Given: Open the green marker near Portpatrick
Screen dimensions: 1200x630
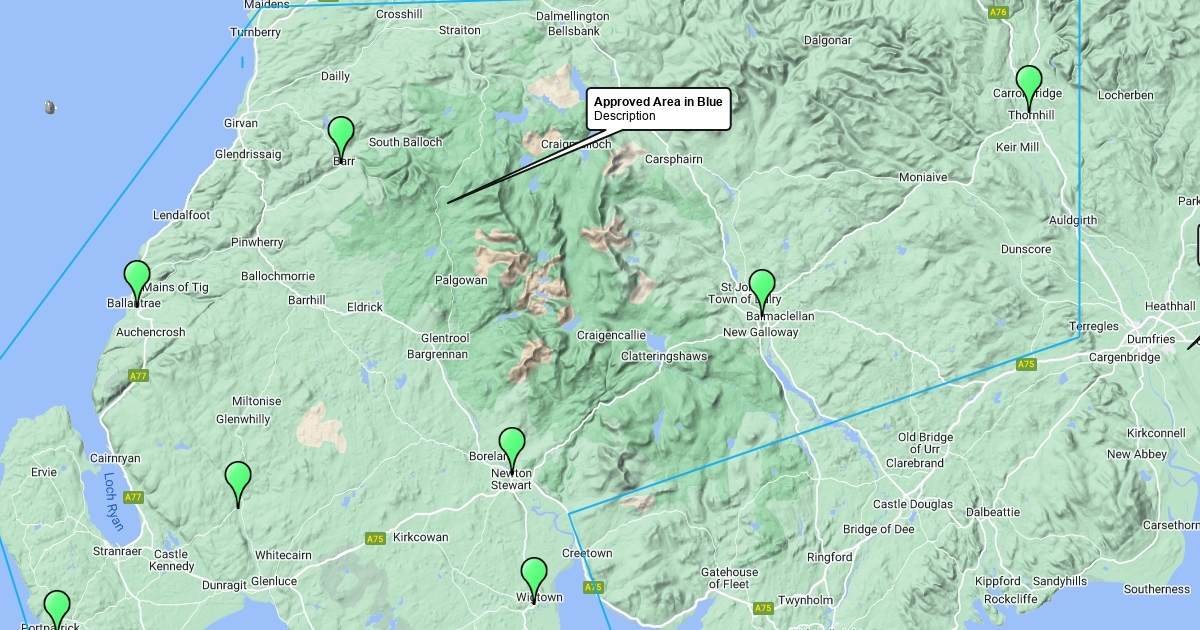Looking at the screenshot, I should [x=57, y=611].
